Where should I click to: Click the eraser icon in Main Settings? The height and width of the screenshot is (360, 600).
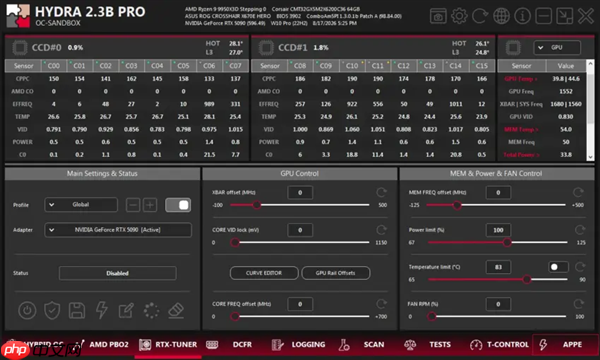[x=176, y=310]
